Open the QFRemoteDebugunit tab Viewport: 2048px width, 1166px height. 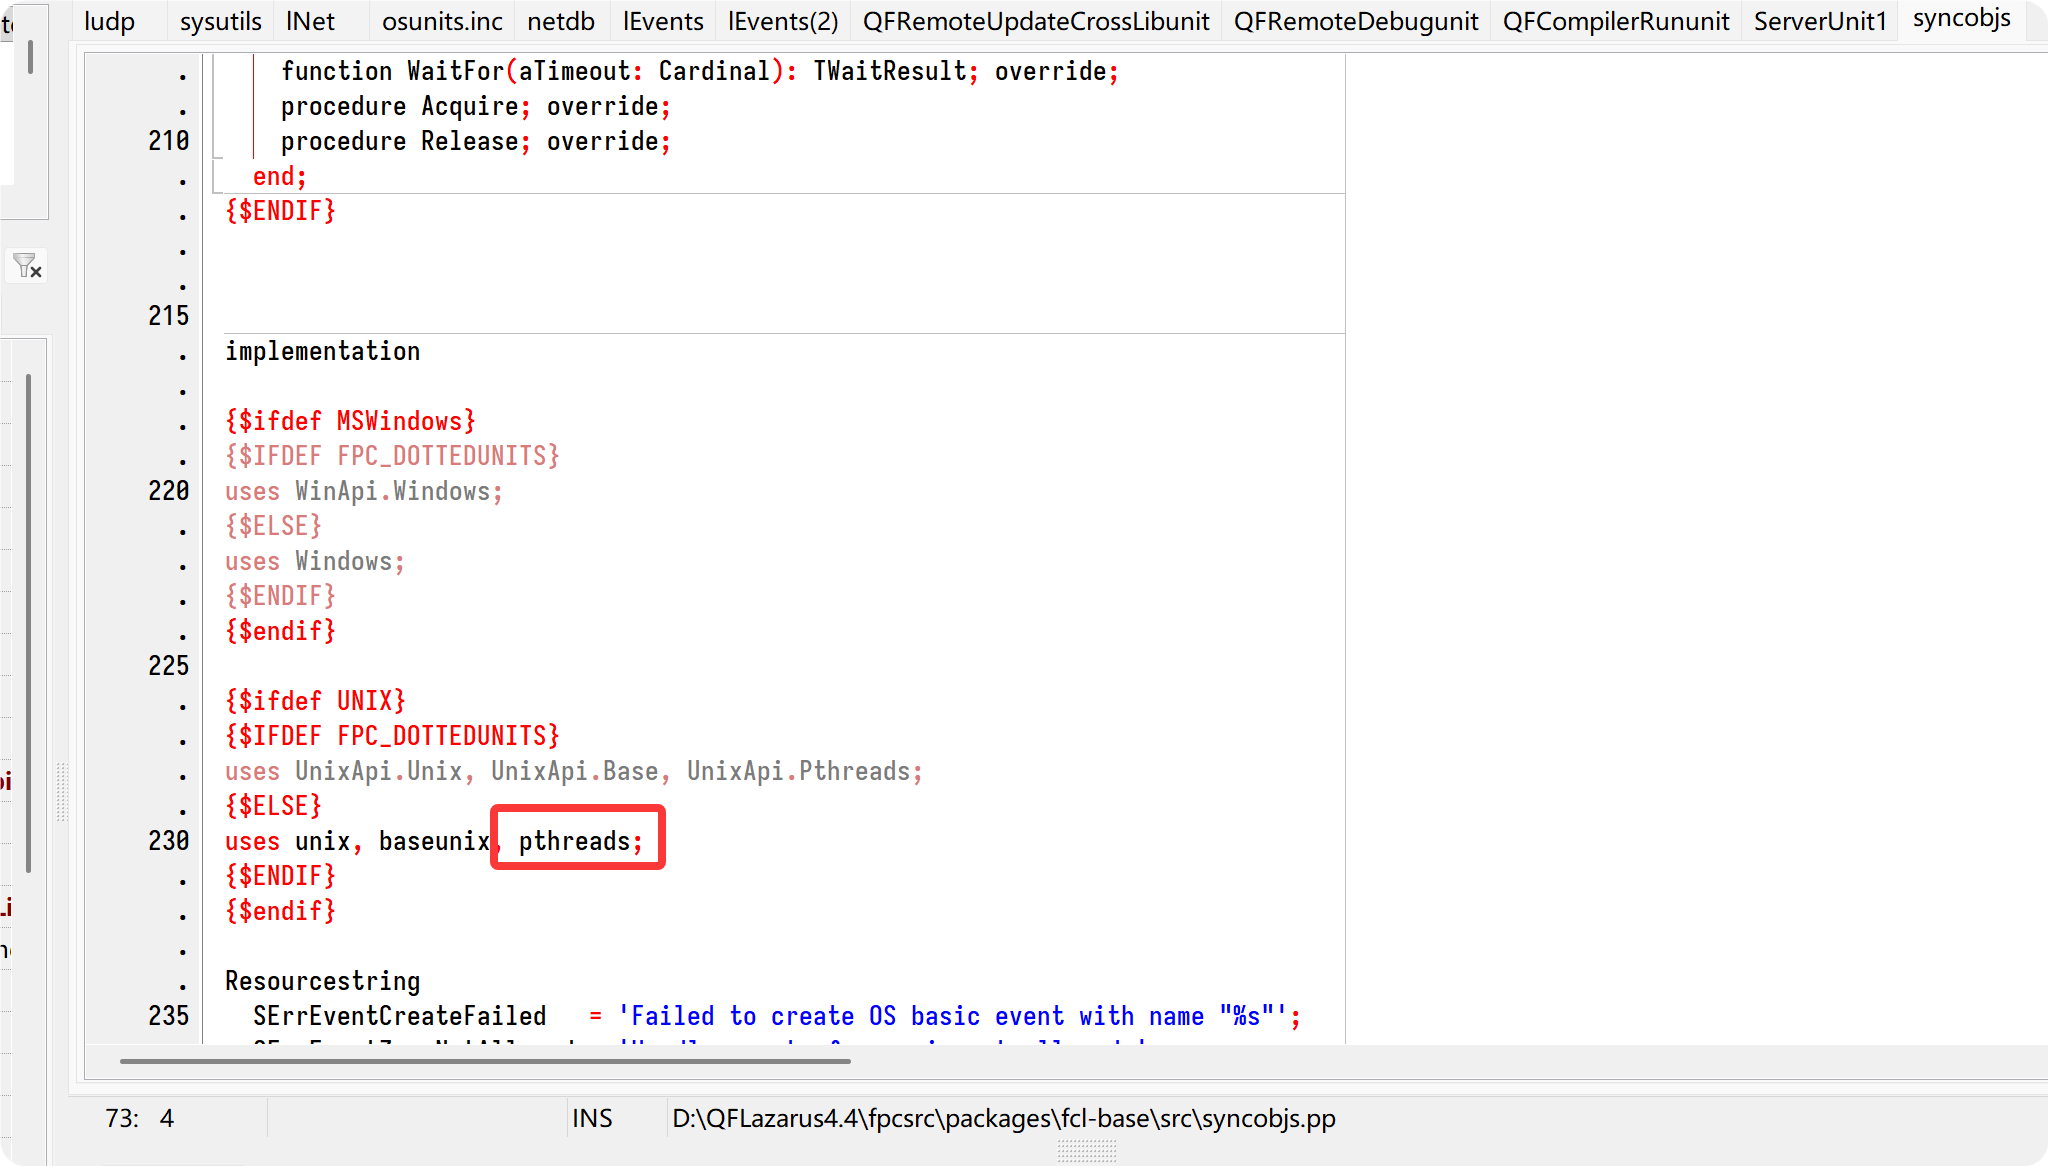coord(1355,21)
